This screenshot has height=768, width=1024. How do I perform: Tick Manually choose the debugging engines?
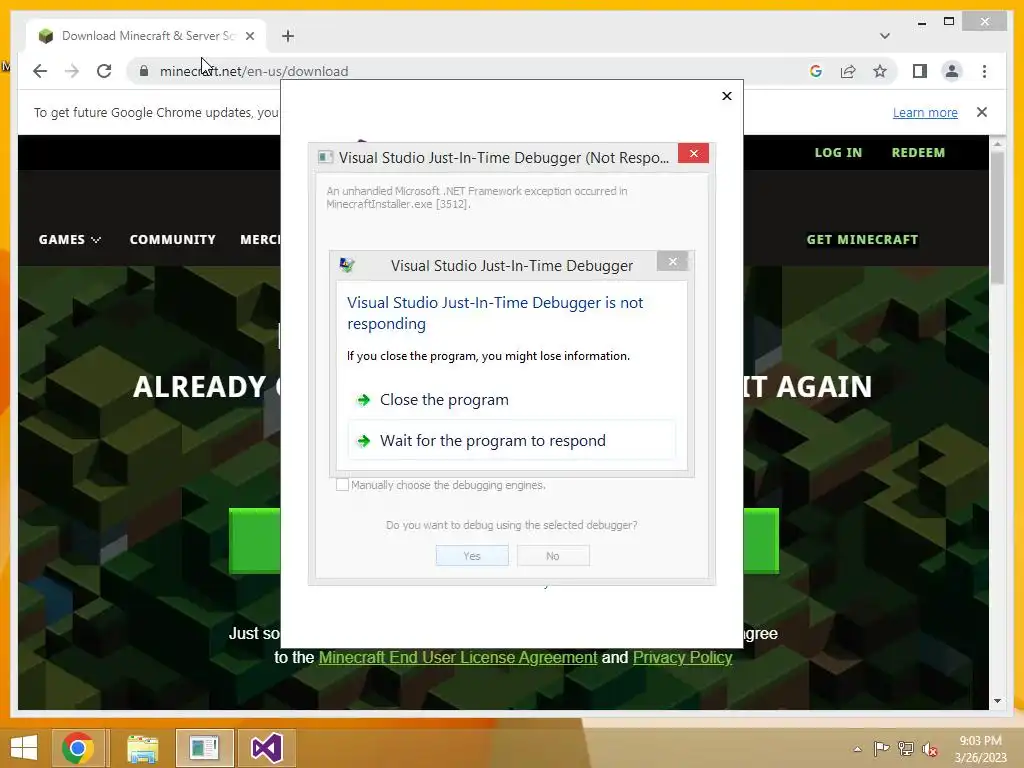342,485
